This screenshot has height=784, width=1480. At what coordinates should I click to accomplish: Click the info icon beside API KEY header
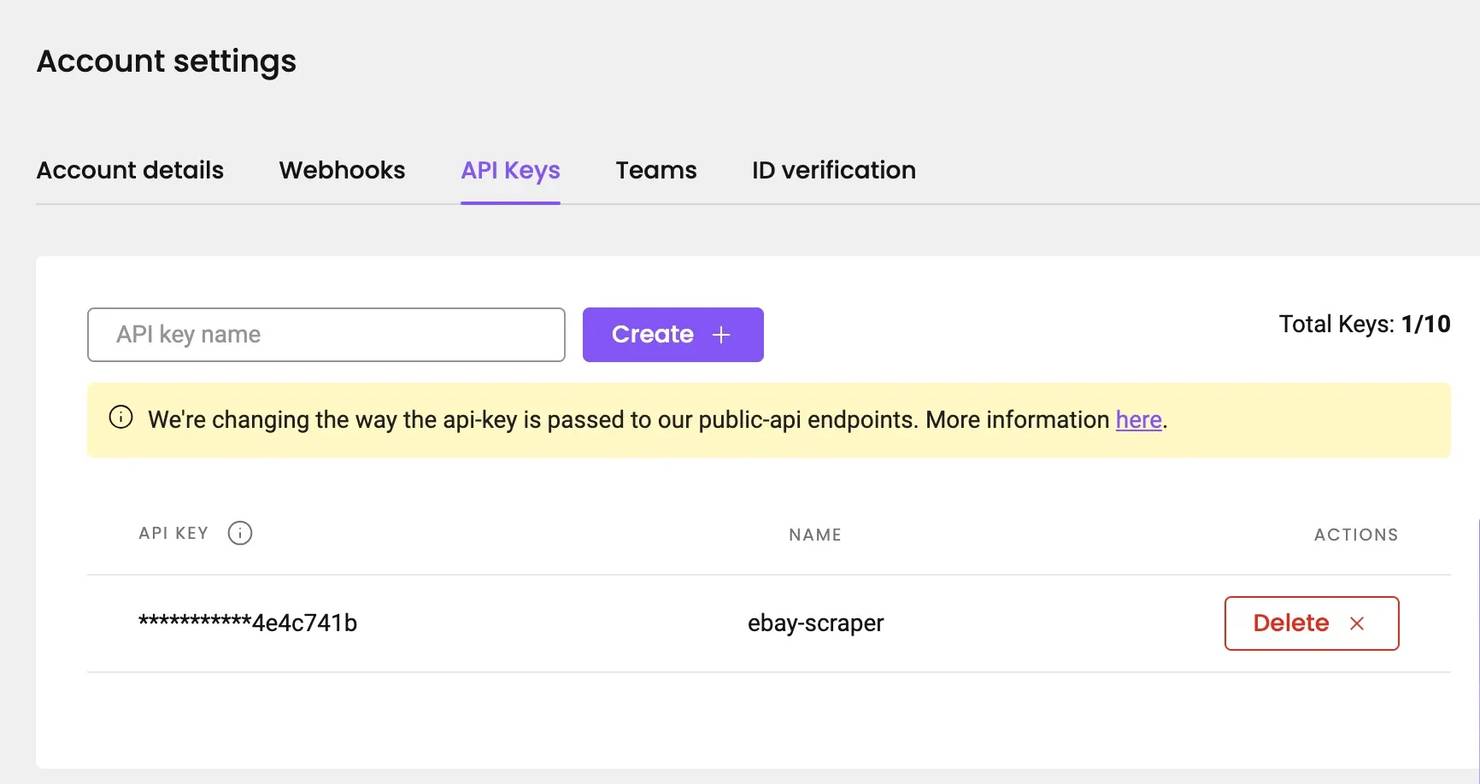pos(240,533)
